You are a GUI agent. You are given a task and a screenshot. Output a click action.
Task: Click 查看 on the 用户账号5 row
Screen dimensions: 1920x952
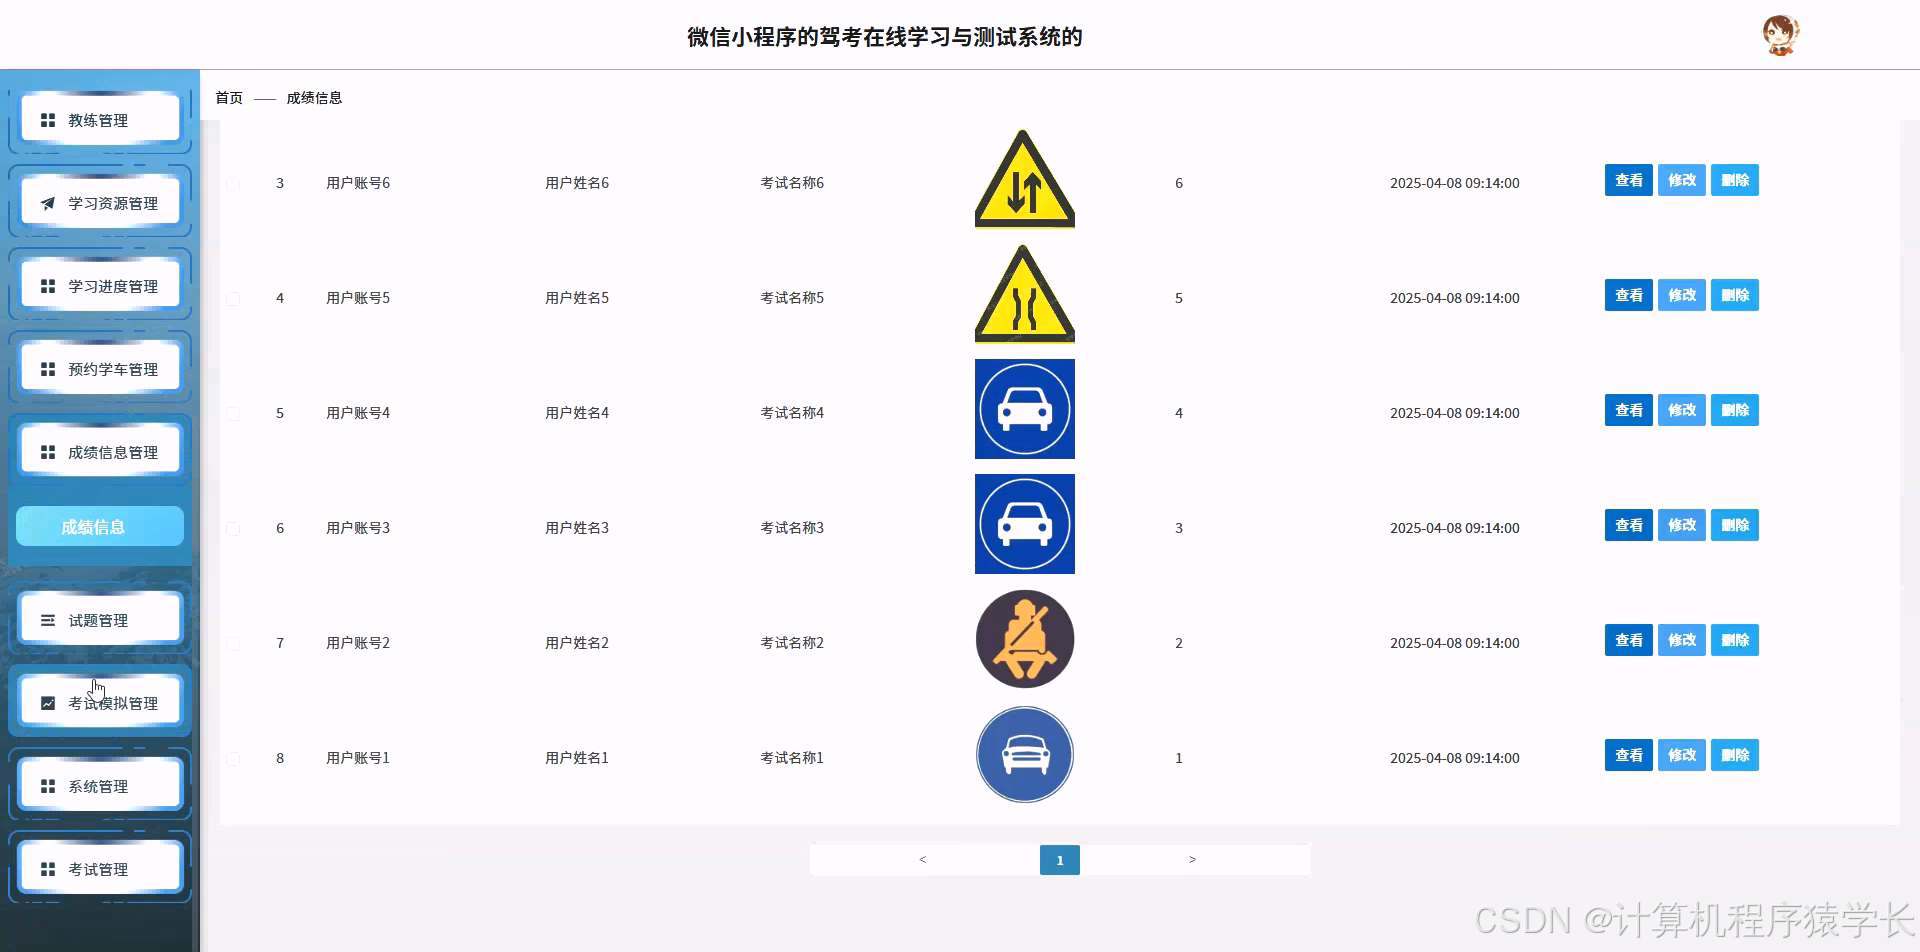(1628, 295)
